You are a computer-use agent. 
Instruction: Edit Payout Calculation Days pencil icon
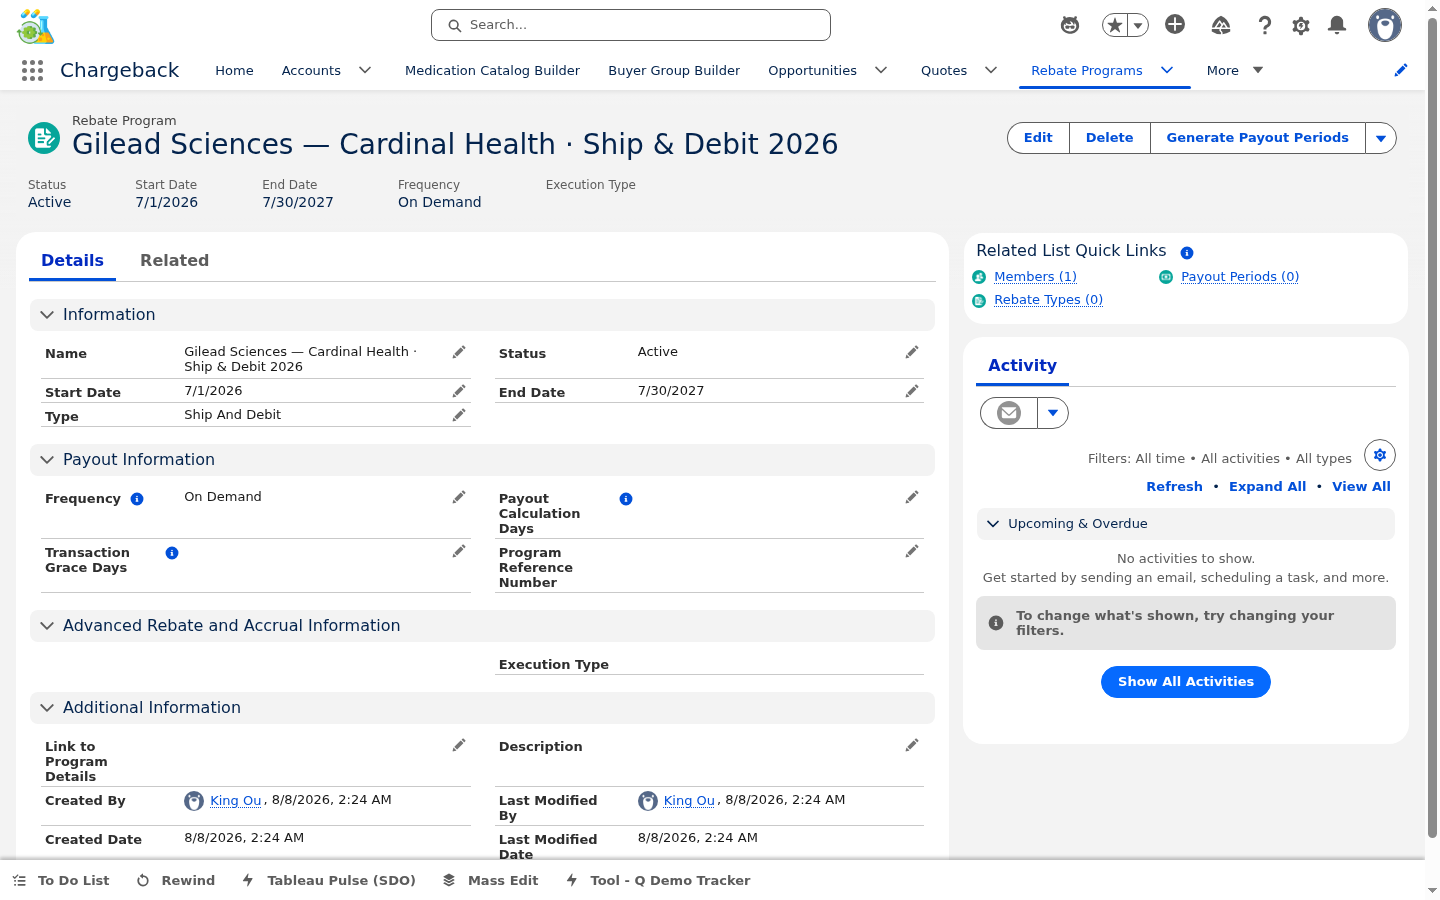point(912,497)
